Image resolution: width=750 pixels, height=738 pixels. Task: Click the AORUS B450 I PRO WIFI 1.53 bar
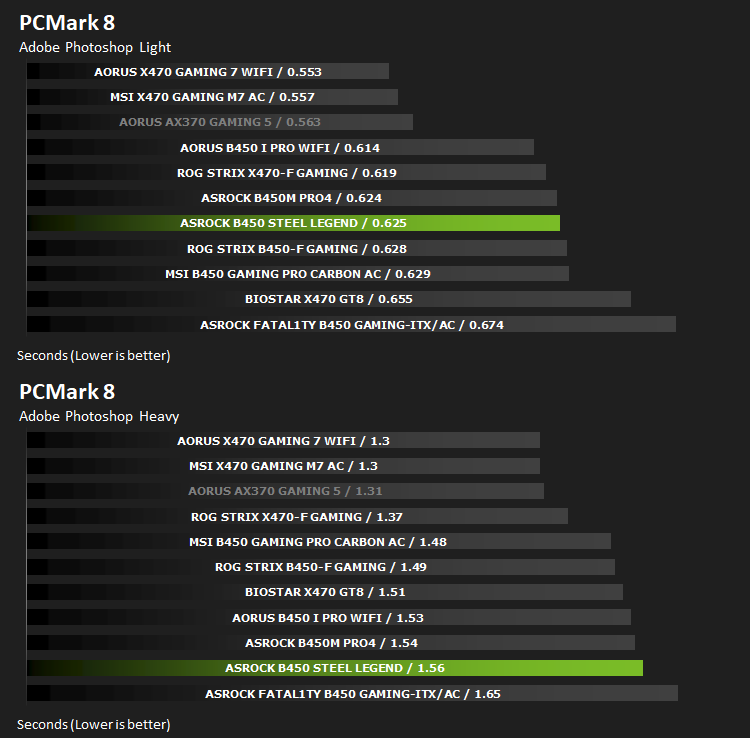coord(329,617)
